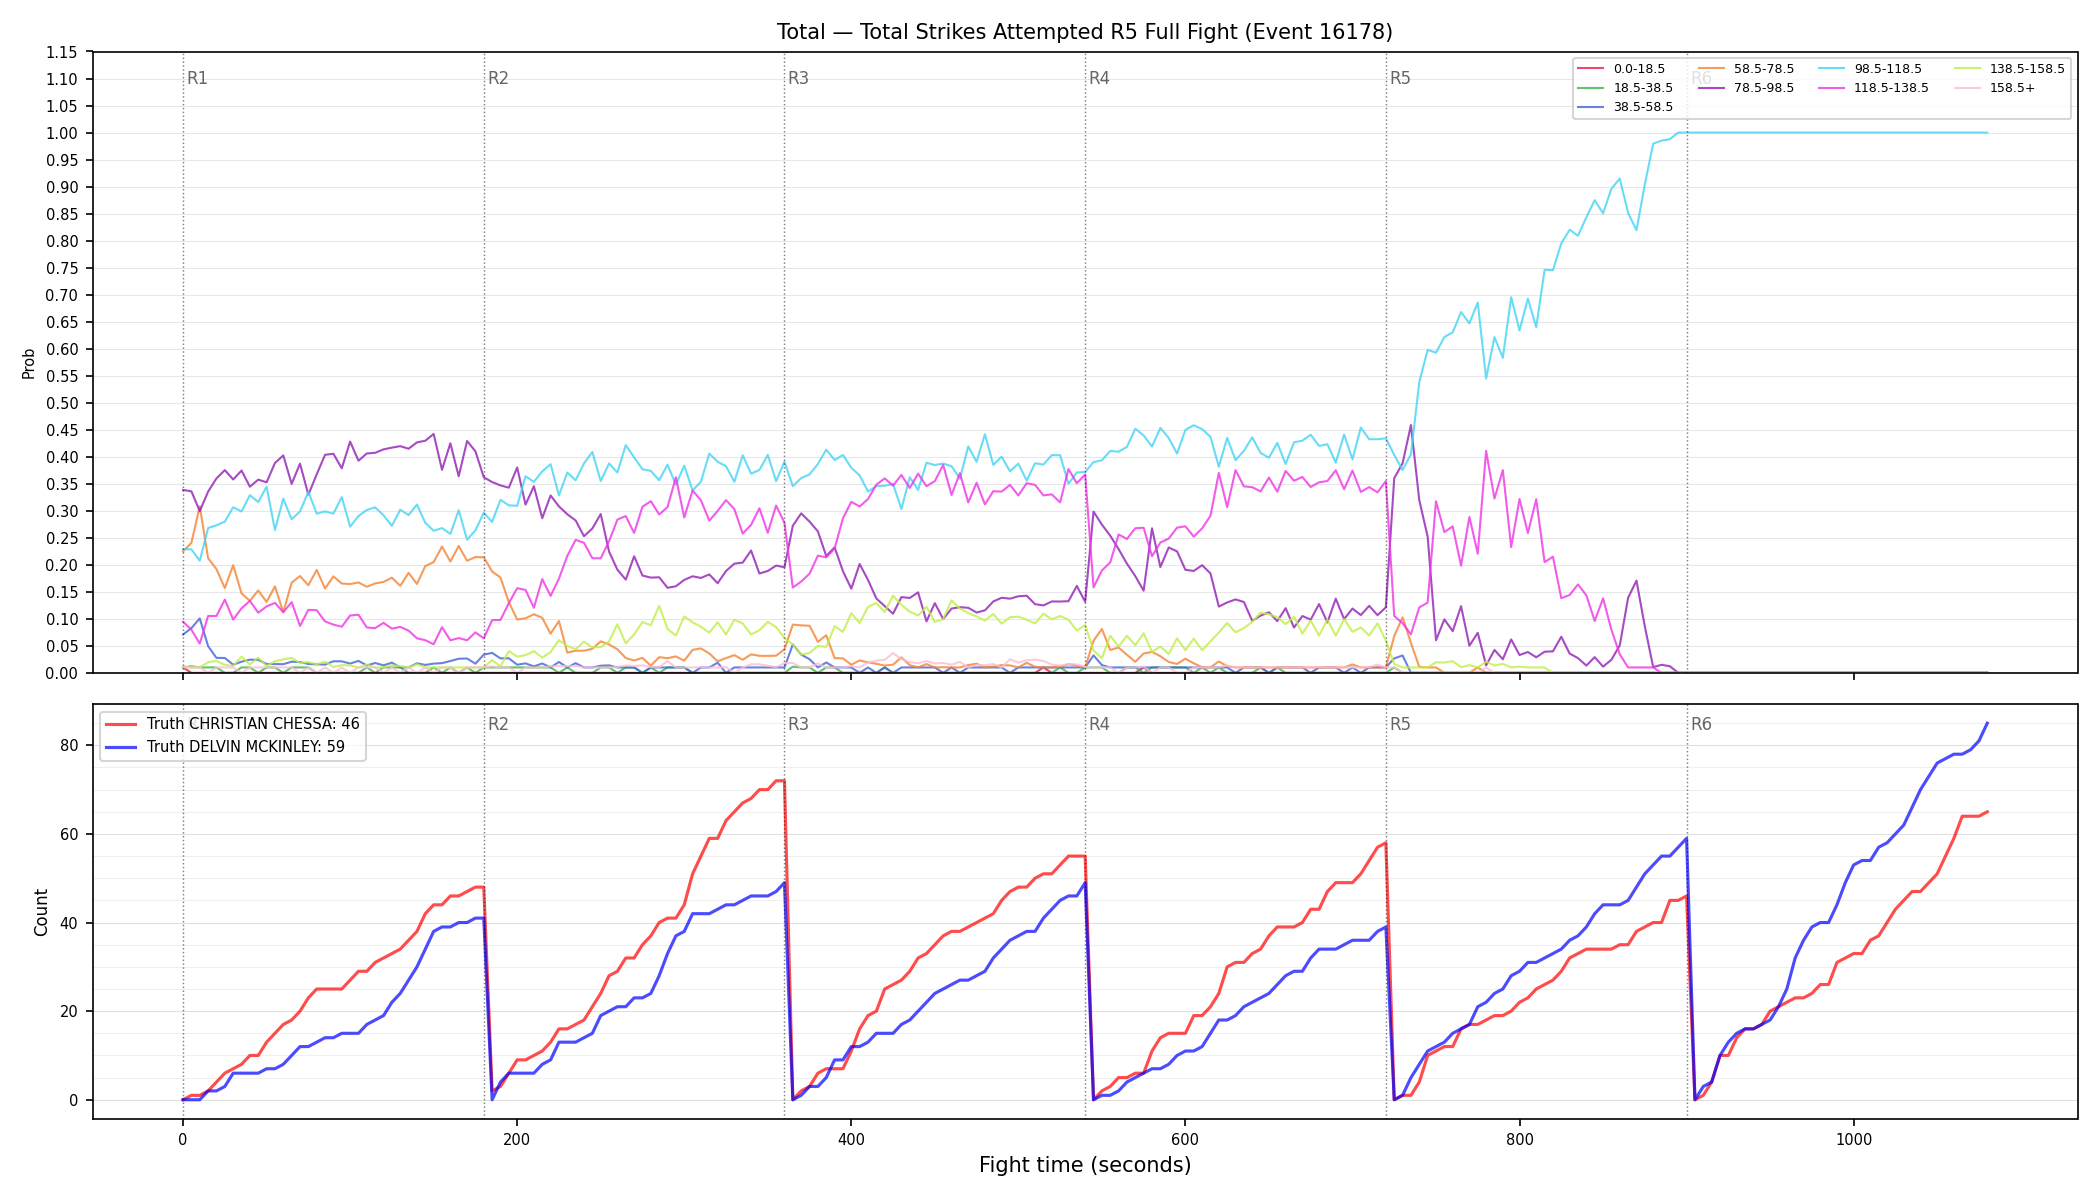Click the 60 tick on the Count axis
This screenshot has height=1200, width=2100.
click(x=68, y=834)
